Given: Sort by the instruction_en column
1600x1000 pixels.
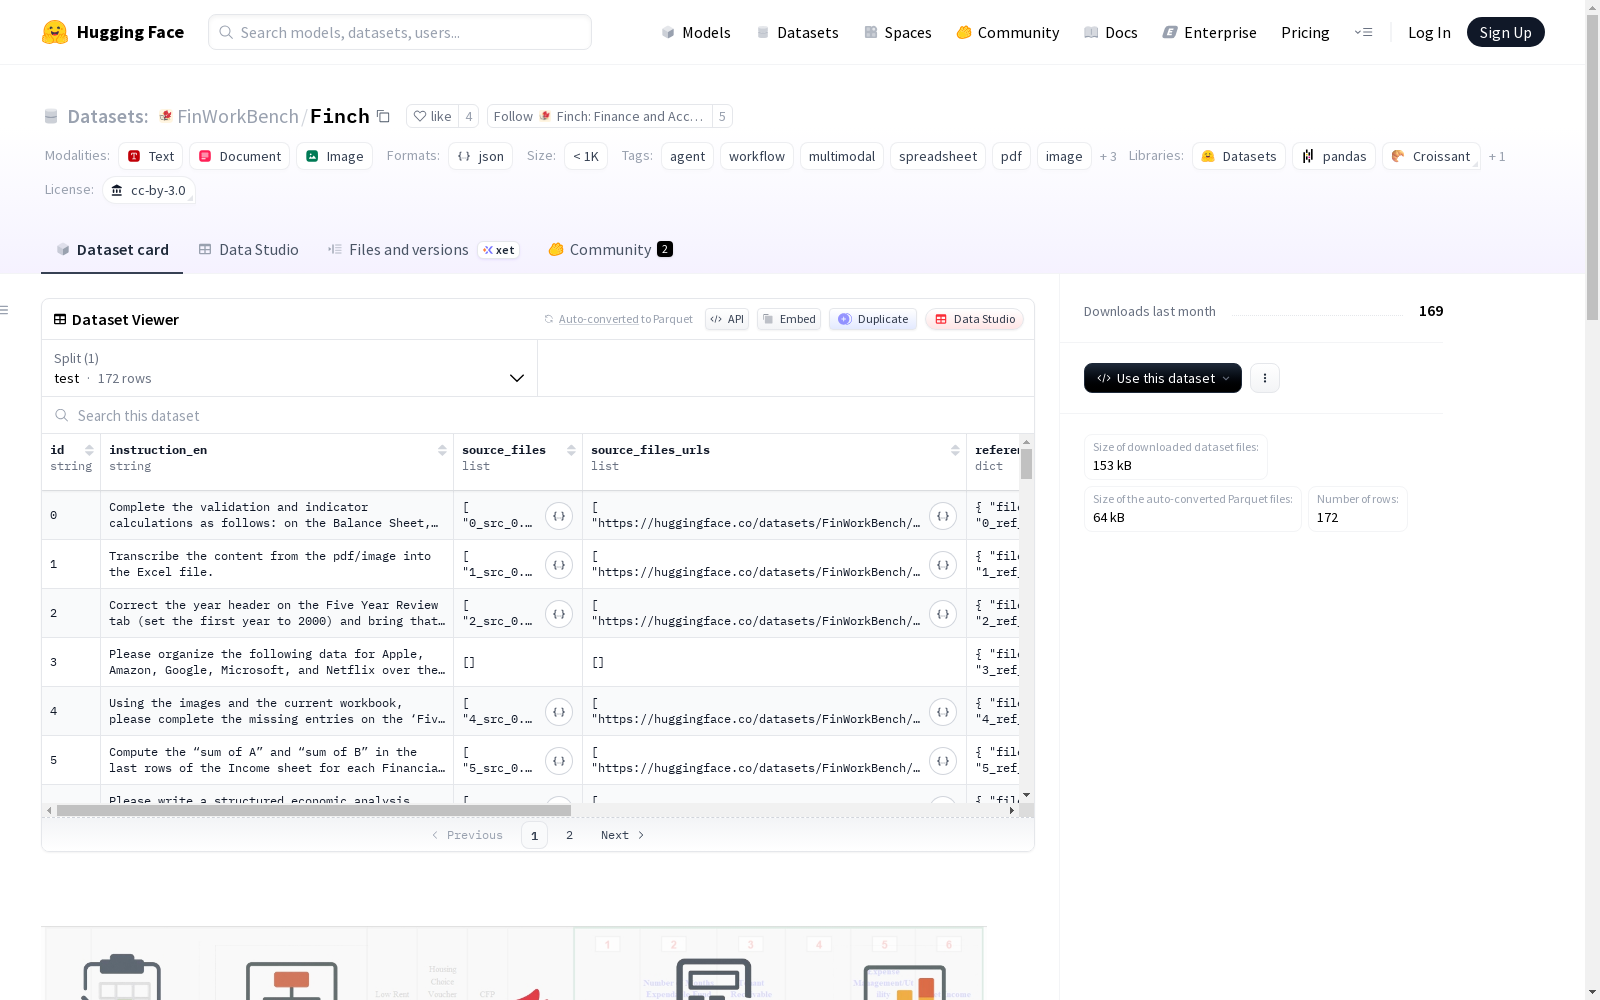Looking at the screenshot, I should [442, 450].
